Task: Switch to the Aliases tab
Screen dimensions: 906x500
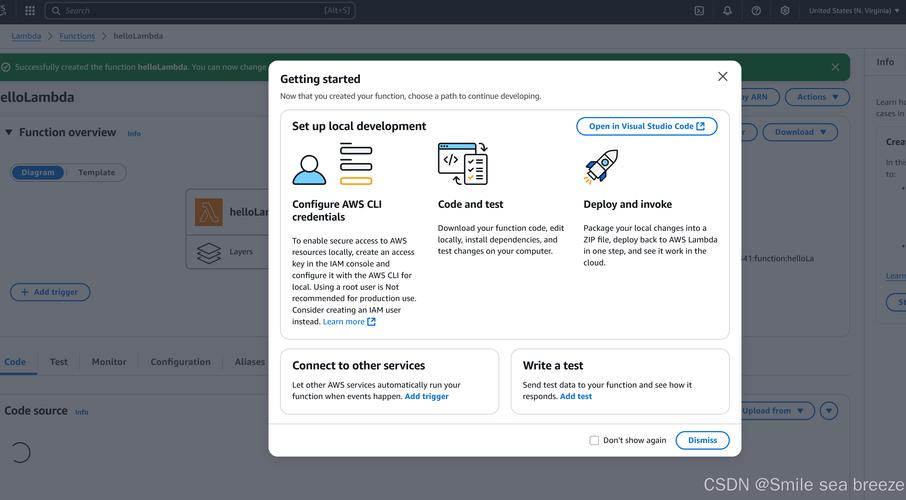Action: (250, 362)
